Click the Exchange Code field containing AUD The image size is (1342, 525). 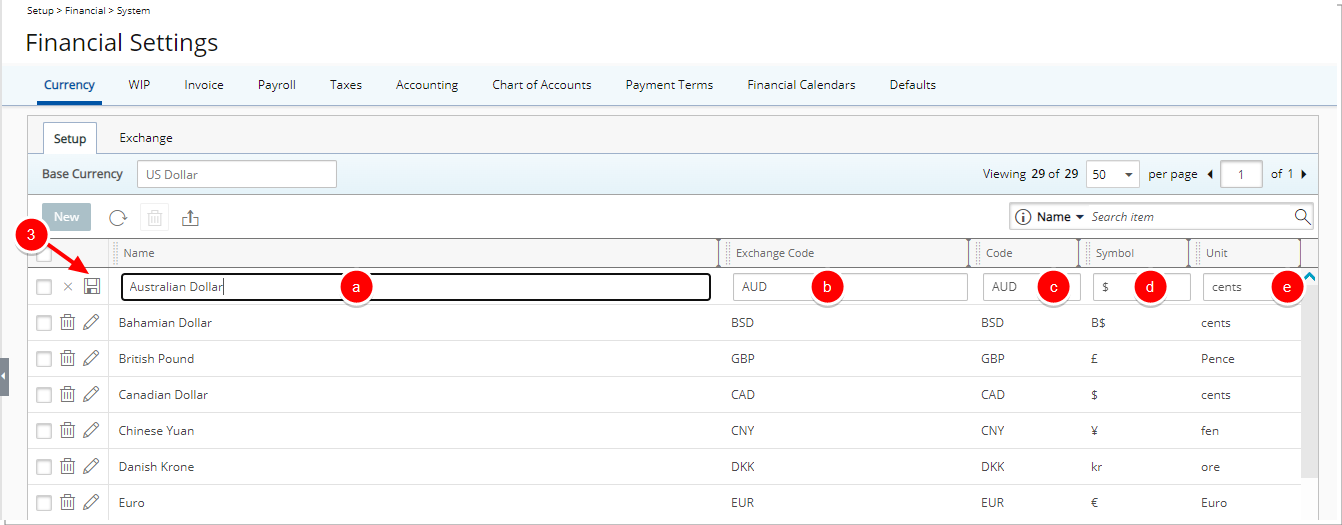click(x=850, y=287)
